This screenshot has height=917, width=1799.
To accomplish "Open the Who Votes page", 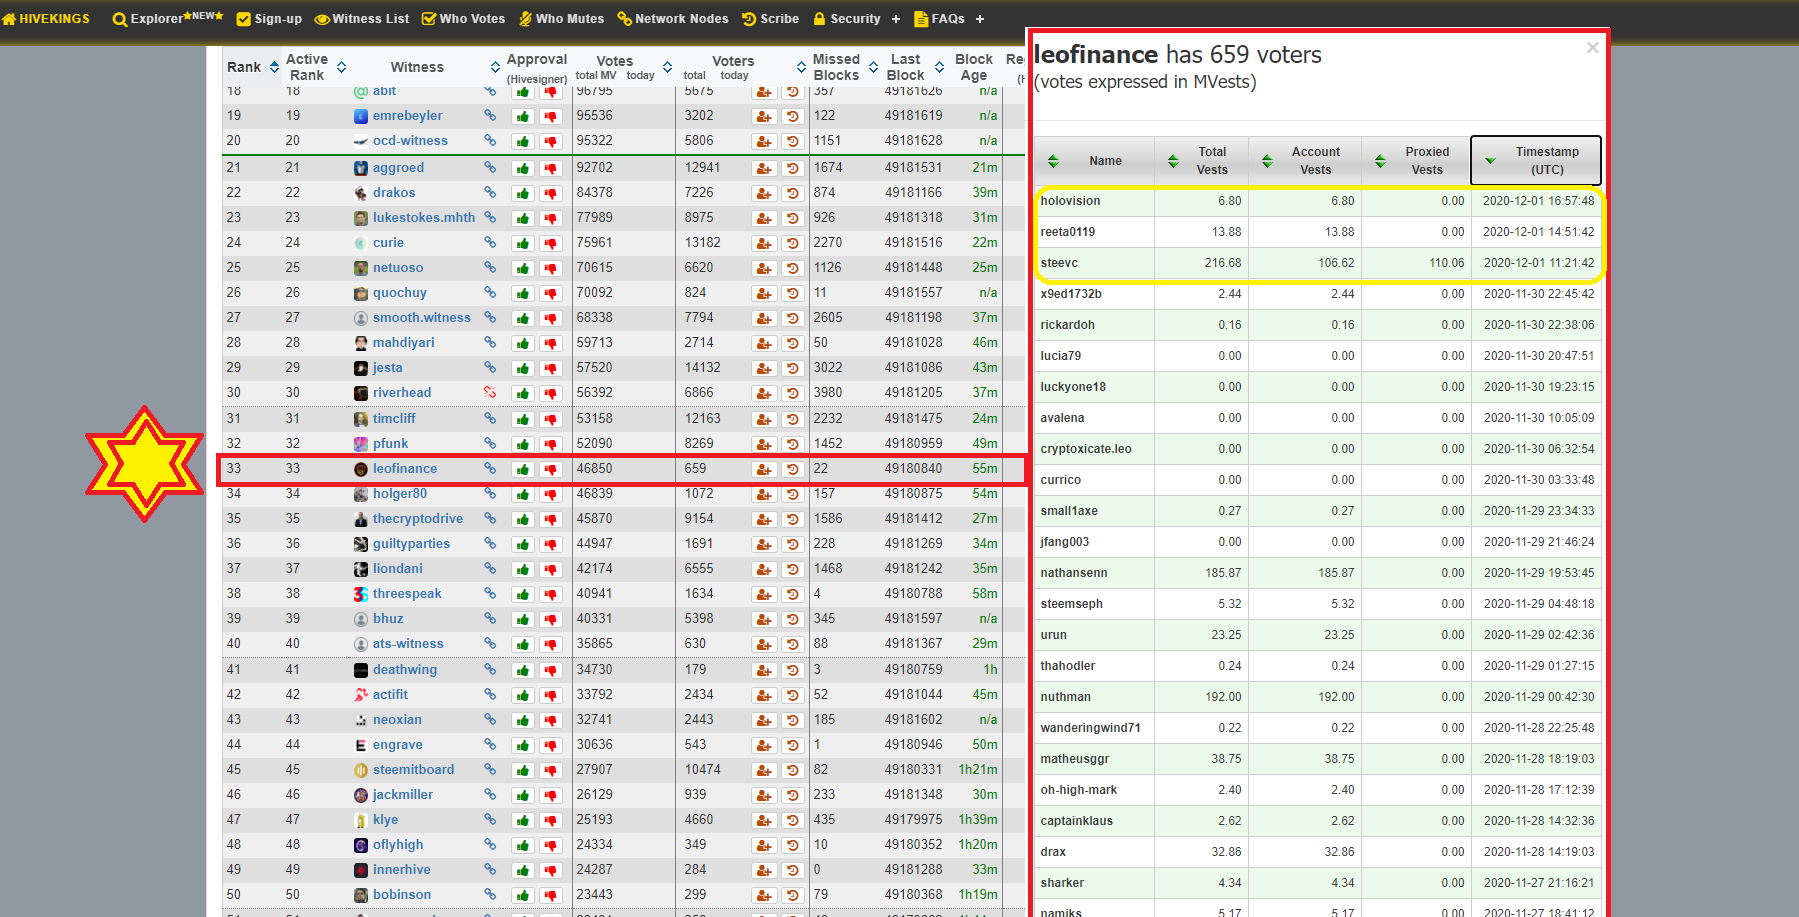I will [x=464, y=19].
